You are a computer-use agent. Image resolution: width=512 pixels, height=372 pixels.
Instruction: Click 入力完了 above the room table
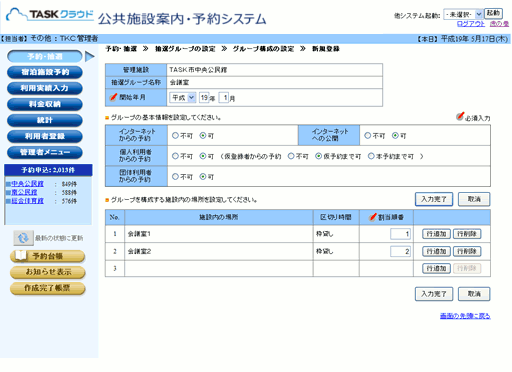point(434,199)
